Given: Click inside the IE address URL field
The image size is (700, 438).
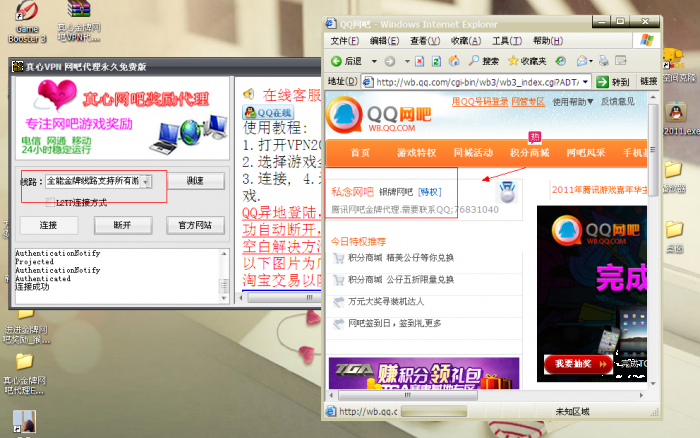Looking at the screenshot, I should coord(477,82).
